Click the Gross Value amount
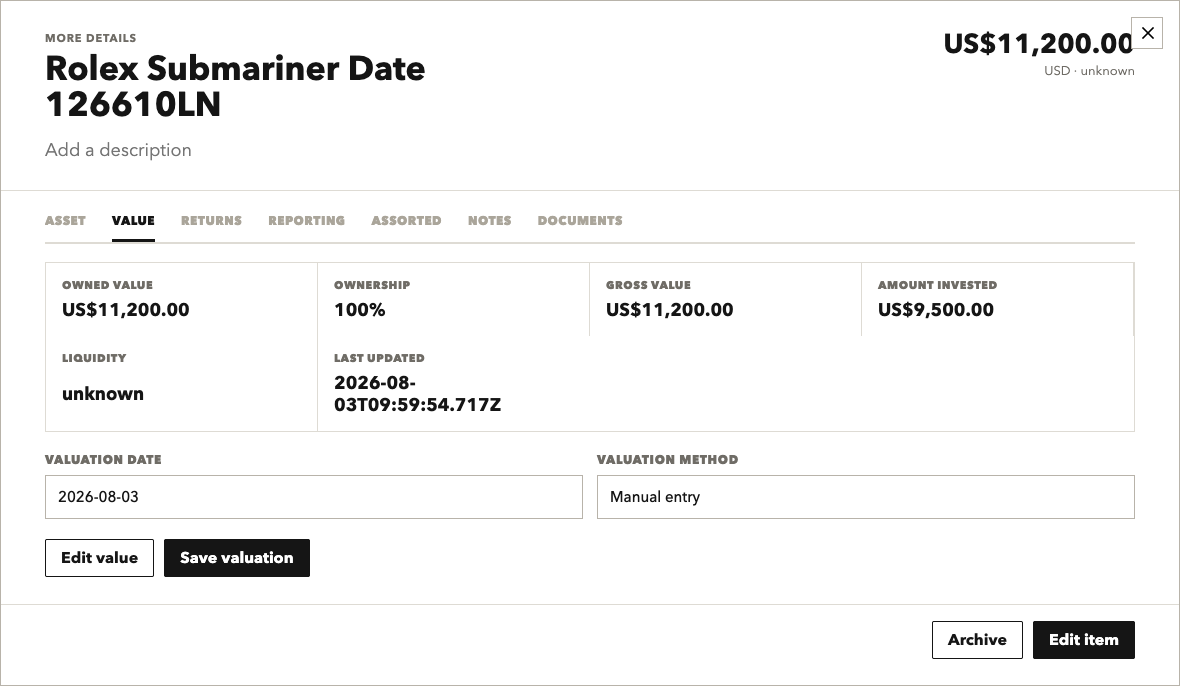Image resolution: width=1180 pixels, height=686 pixels. (670, 310)
